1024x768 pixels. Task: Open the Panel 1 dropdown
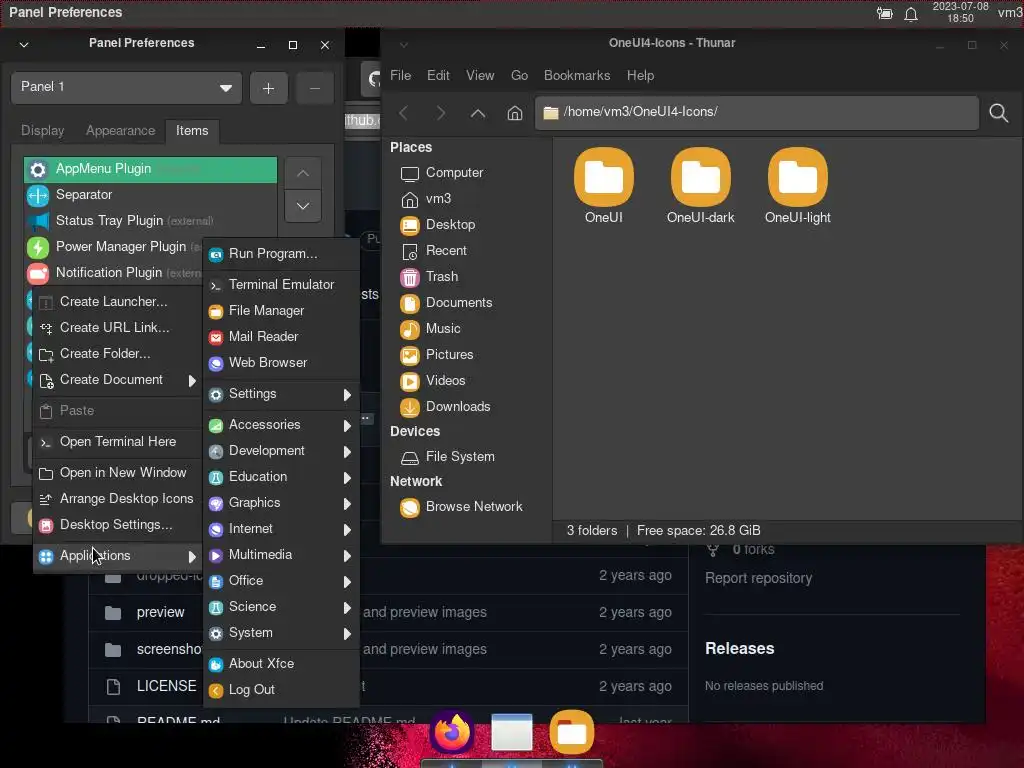click(x=126, y=88)
